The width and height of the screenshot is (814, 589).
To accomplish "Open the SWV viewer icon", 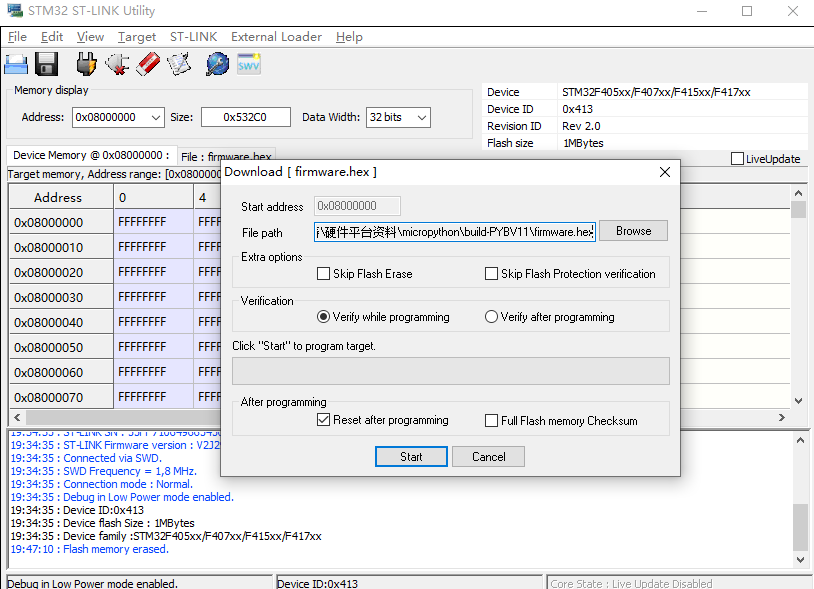I will coord(249,64).
